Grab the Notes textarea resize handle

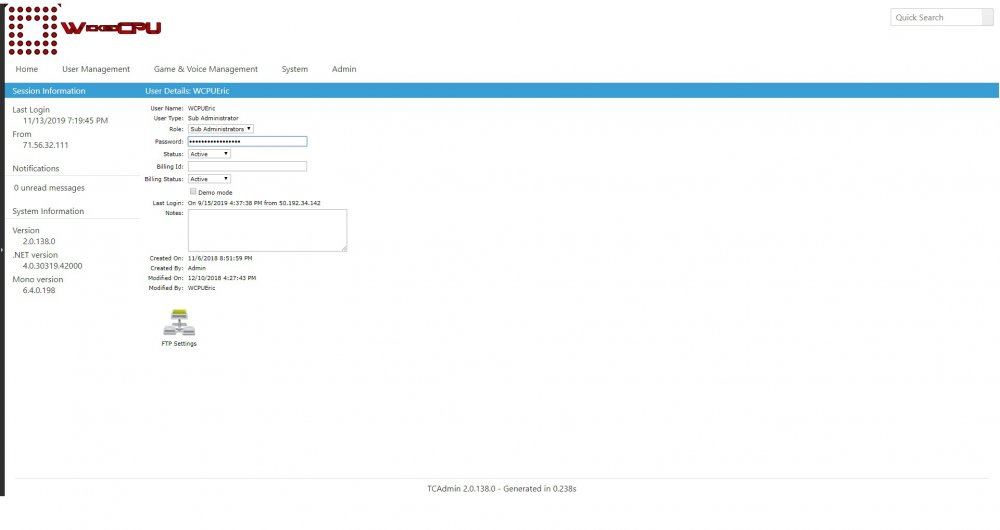(344, 248)
